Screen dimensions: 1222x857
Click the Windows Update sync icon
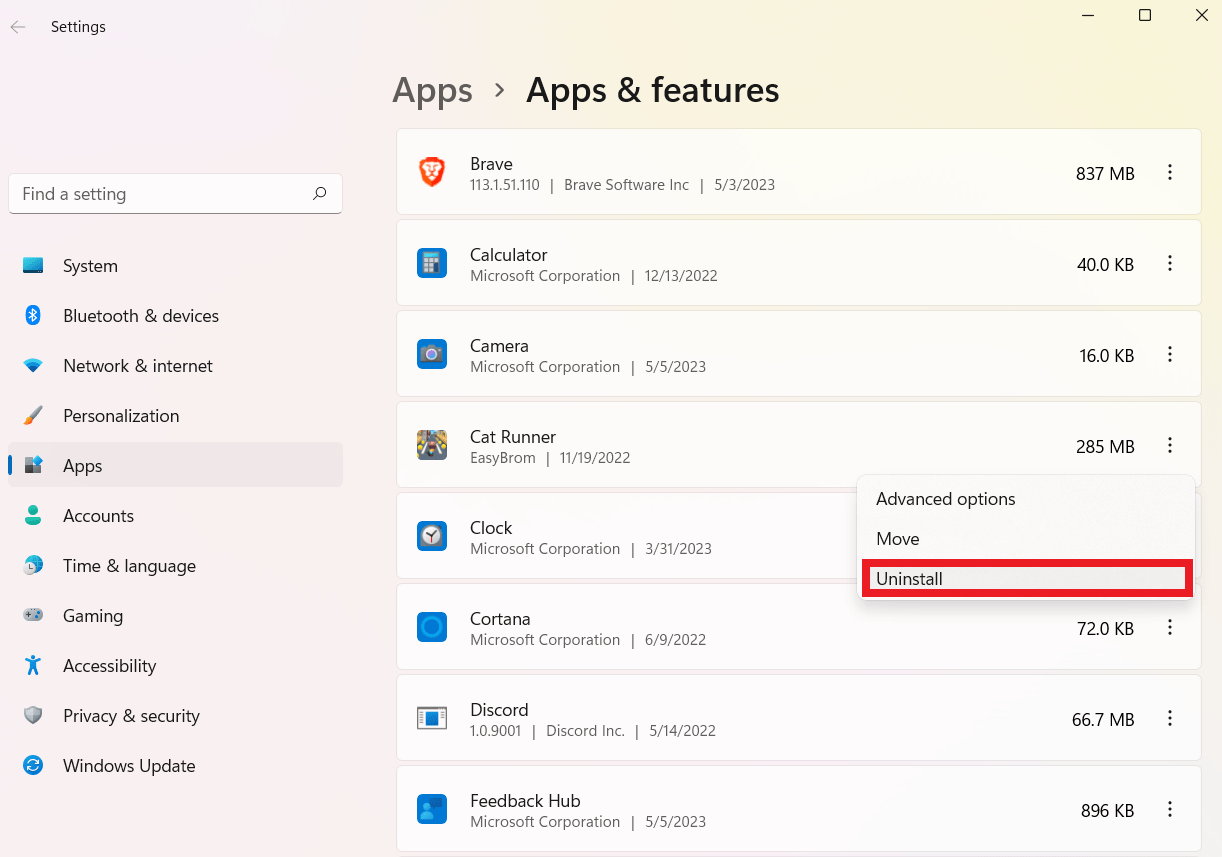click(33, 766)
